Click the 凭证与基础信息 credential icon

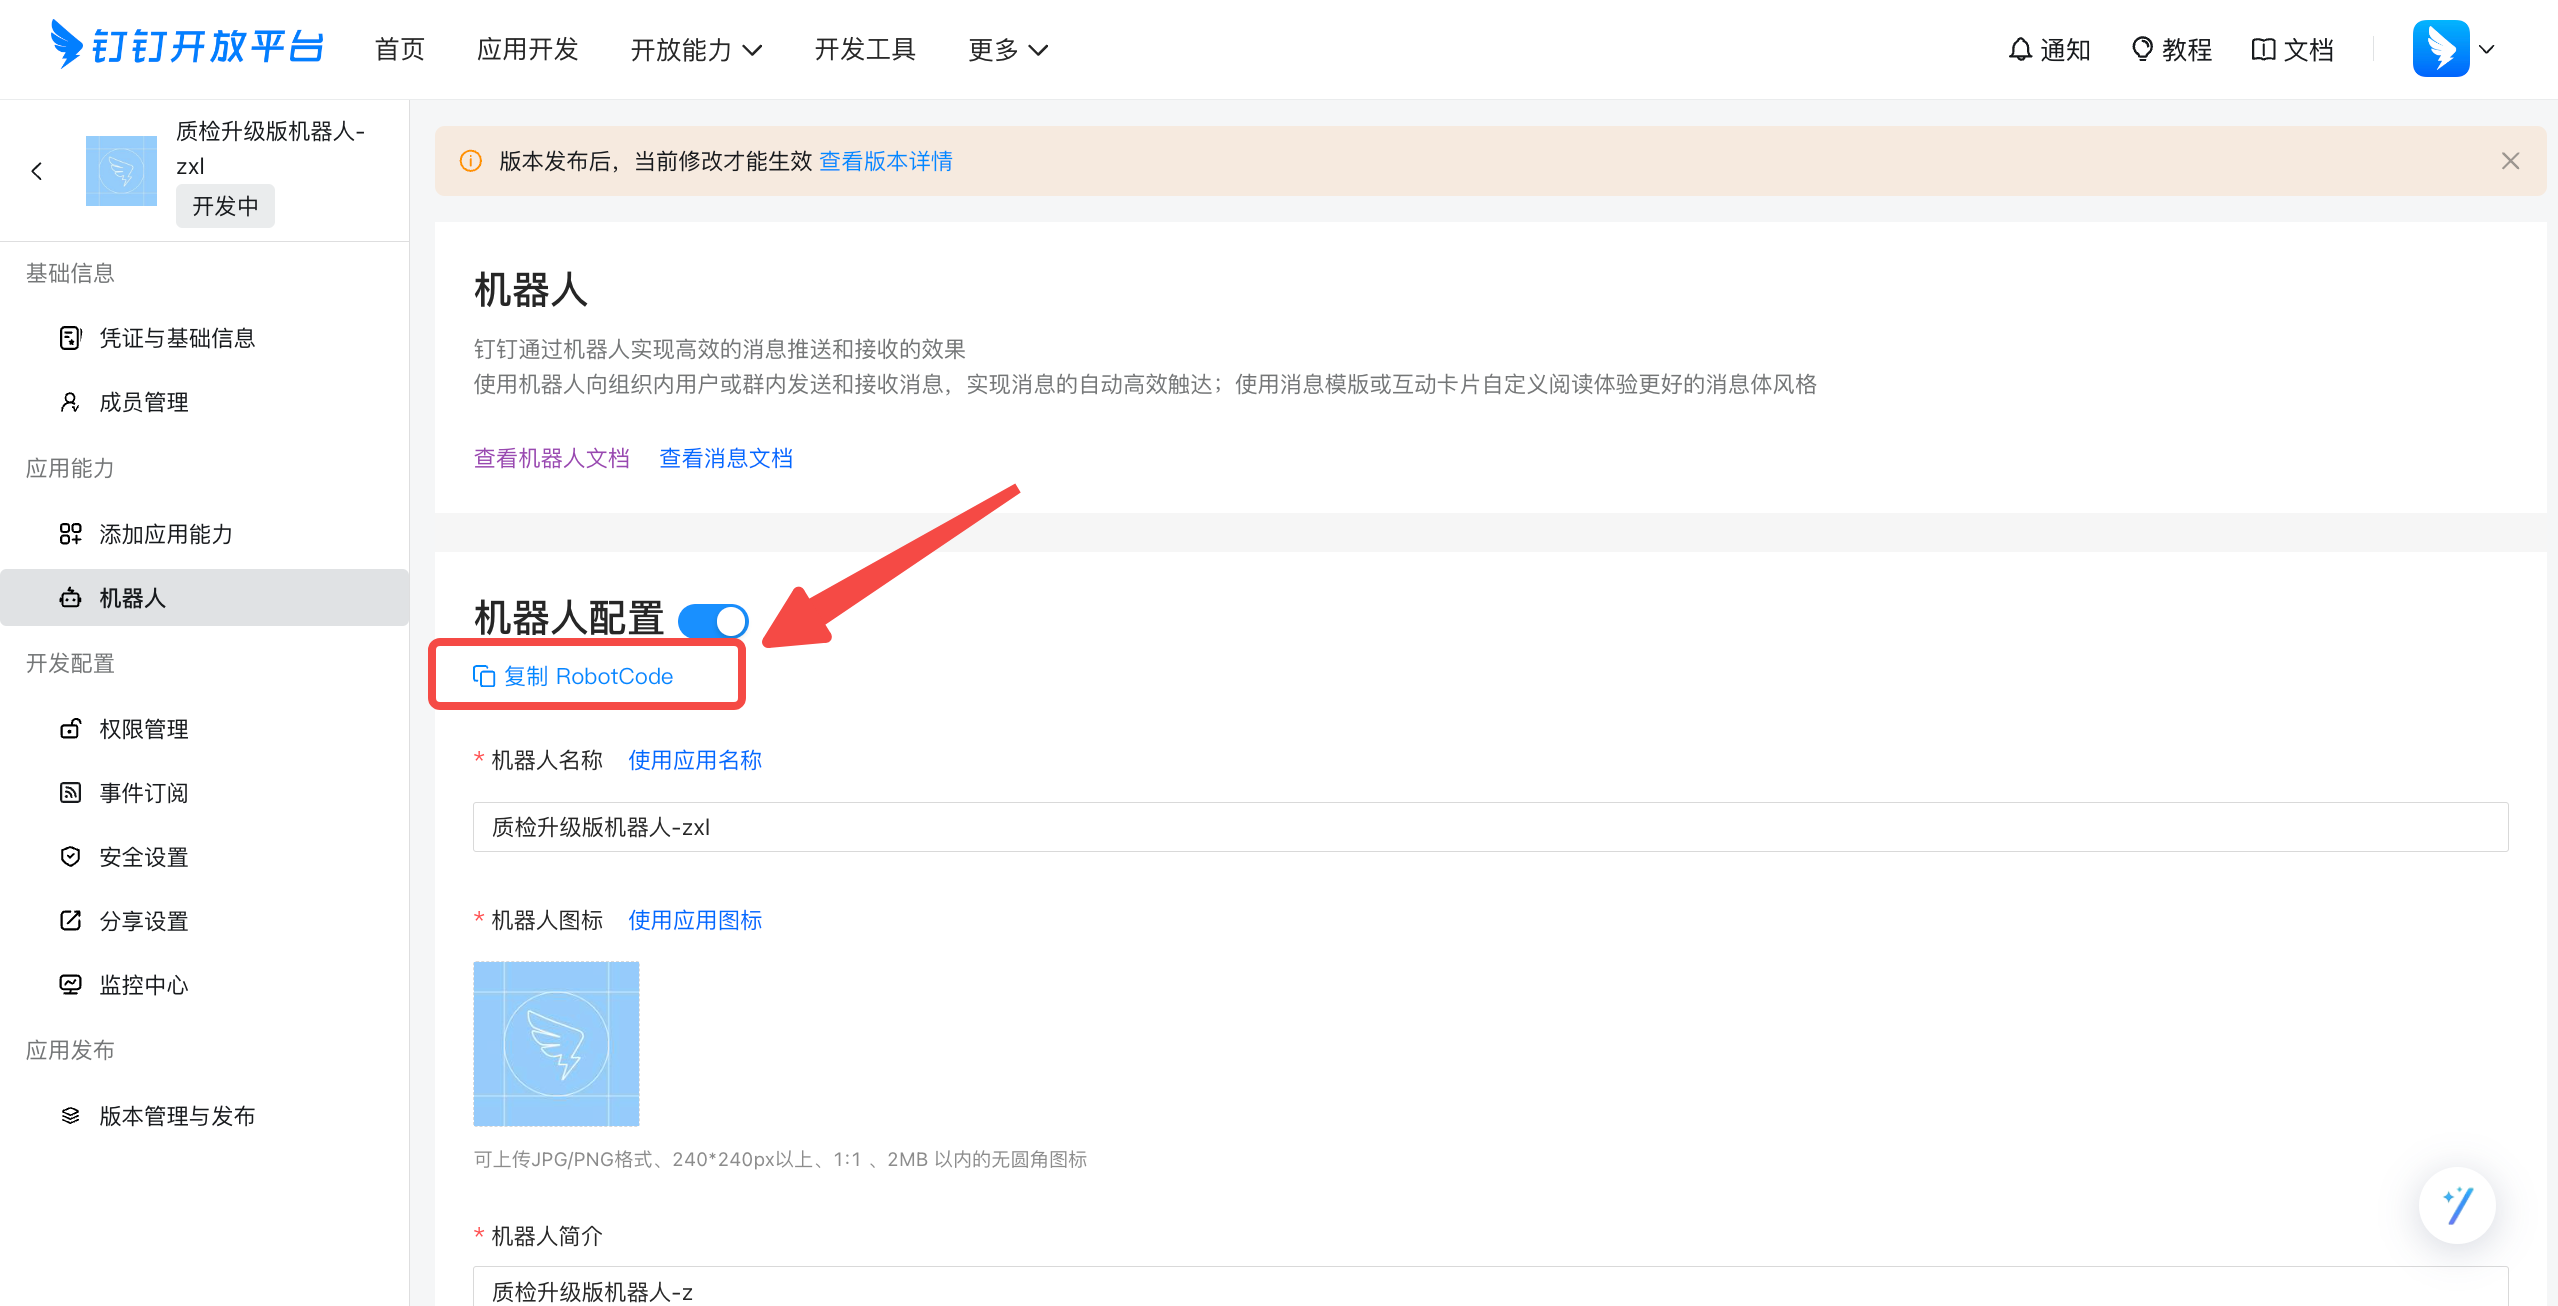coord(70,338)
